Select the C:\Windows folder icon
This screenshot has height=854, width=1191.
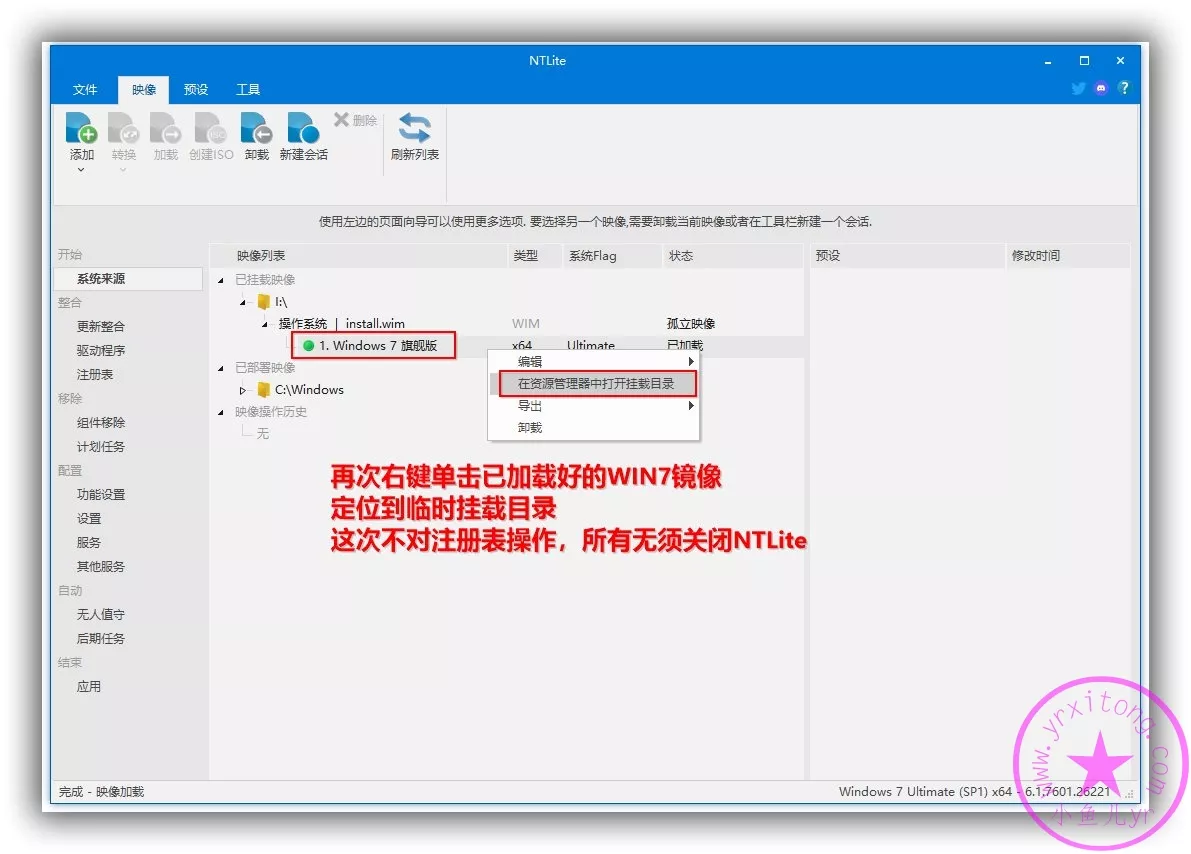[264, 390]
